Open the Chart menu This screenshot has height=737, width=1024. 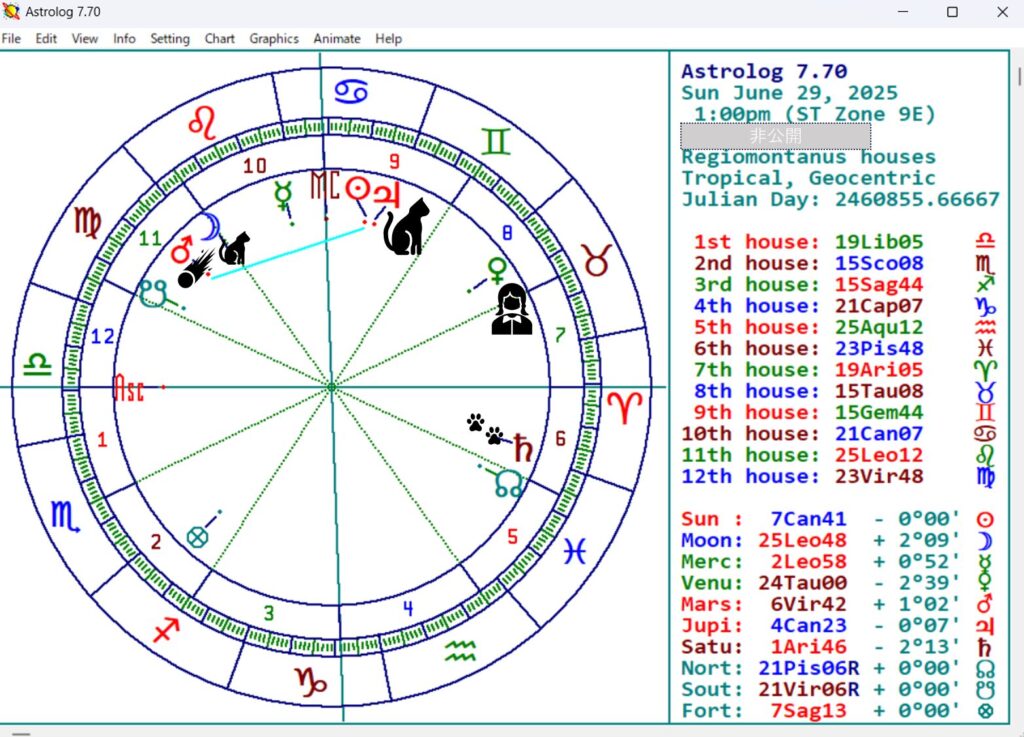pos(219,39)
